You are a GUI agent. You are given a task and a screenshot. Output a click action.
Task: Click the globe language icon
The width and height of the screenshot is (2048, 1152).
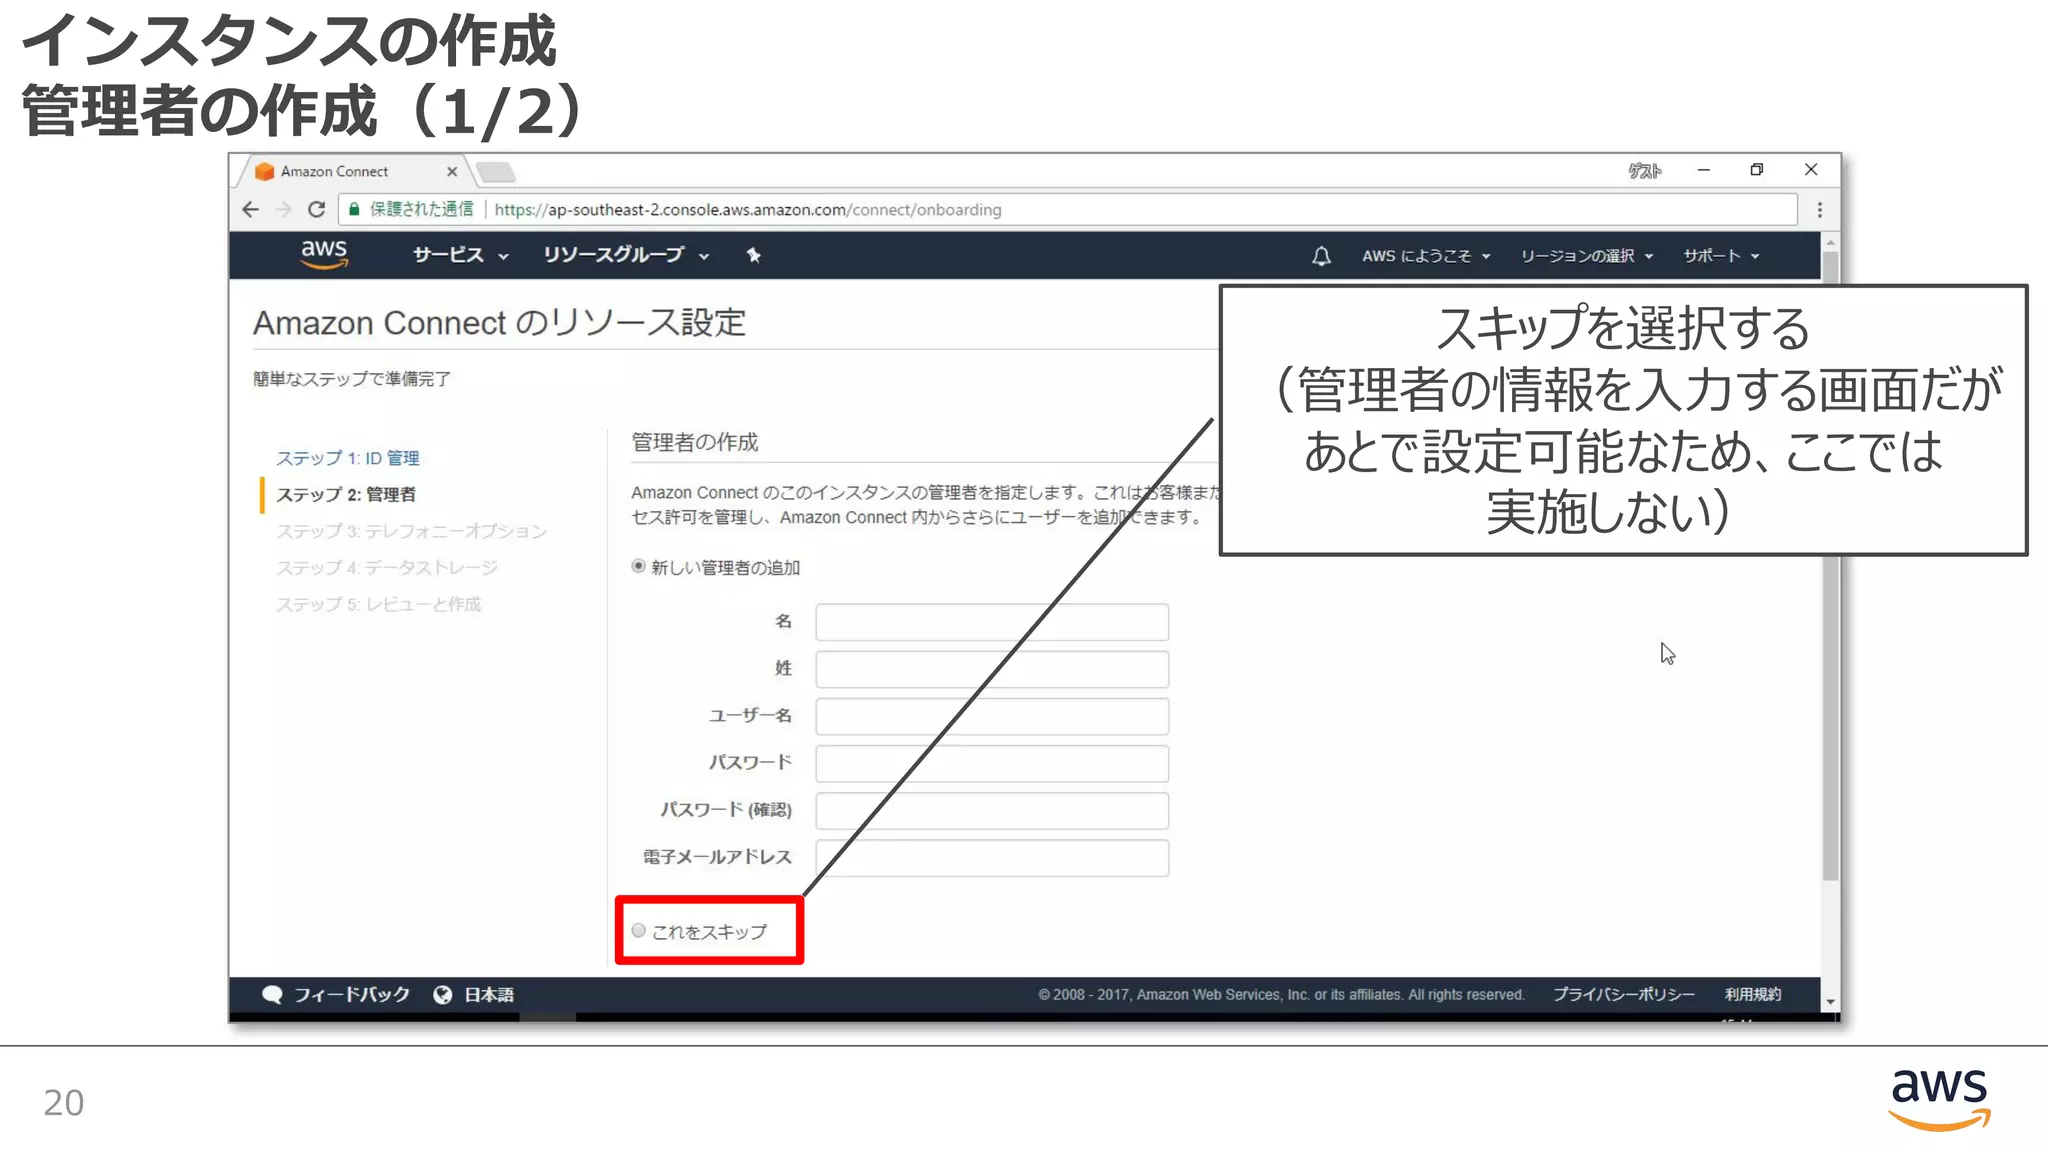pos(442,994)
